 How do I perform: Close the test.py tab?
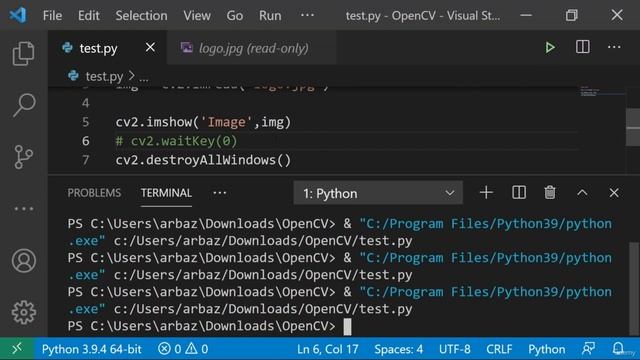(150, 47)
